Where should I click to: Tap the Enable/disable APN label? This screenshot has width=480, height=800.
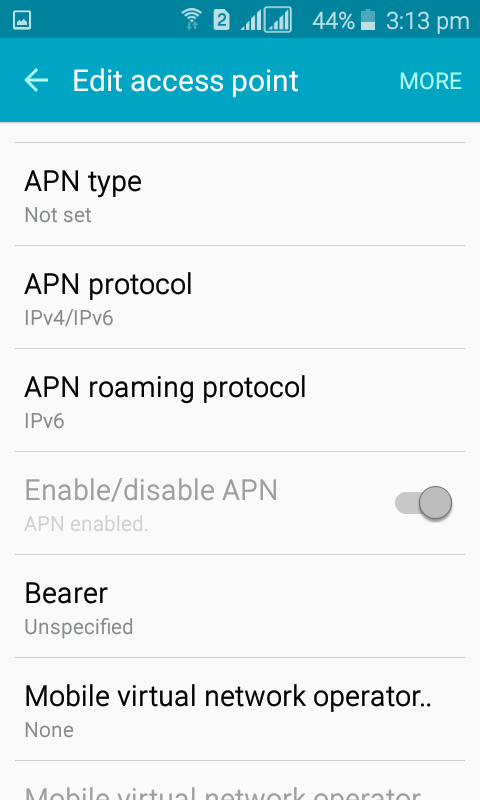151,490
